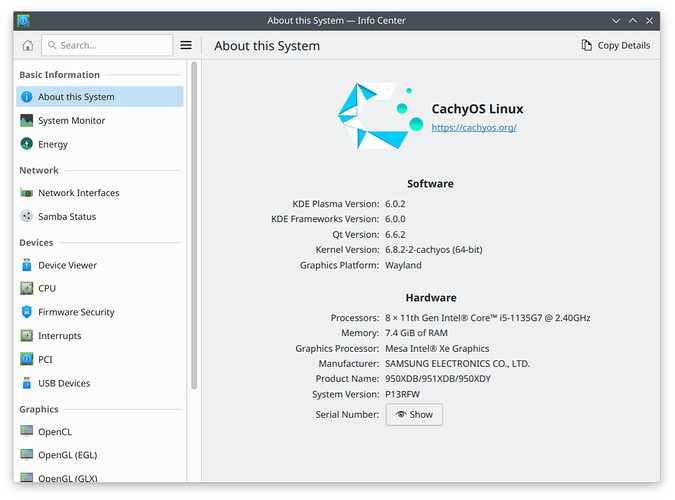Select About this System in sidebar
Screen dimensions: 675x500
76,97
